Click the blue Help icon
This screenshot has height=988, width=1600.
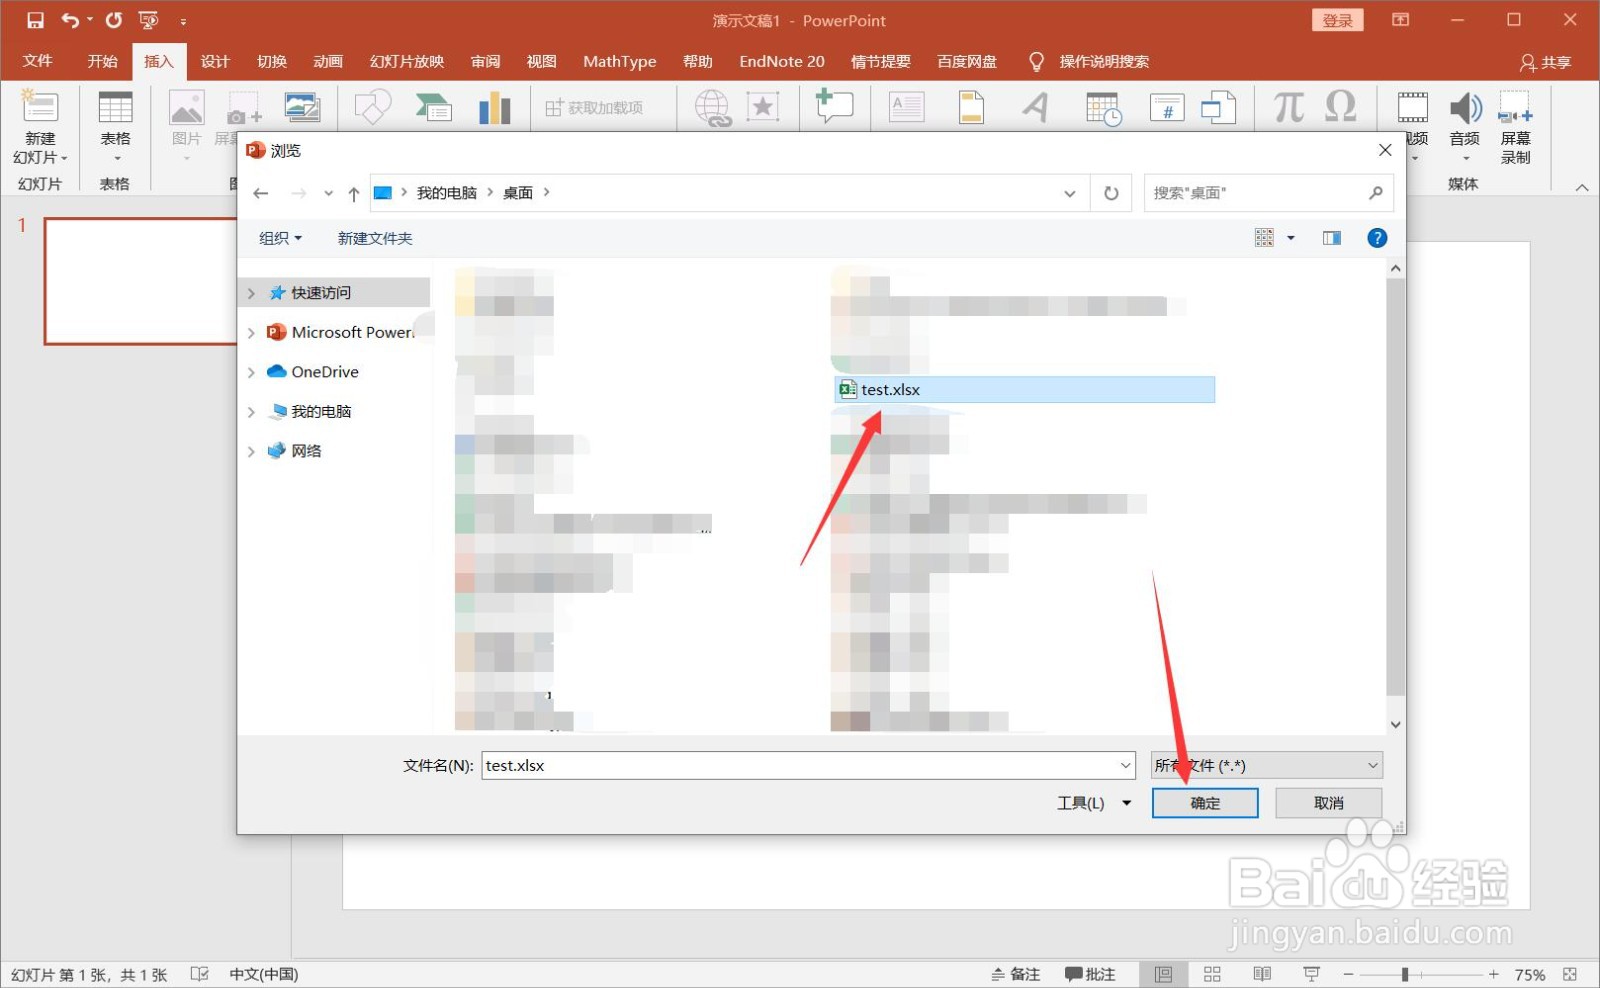tap(1377, 238)
